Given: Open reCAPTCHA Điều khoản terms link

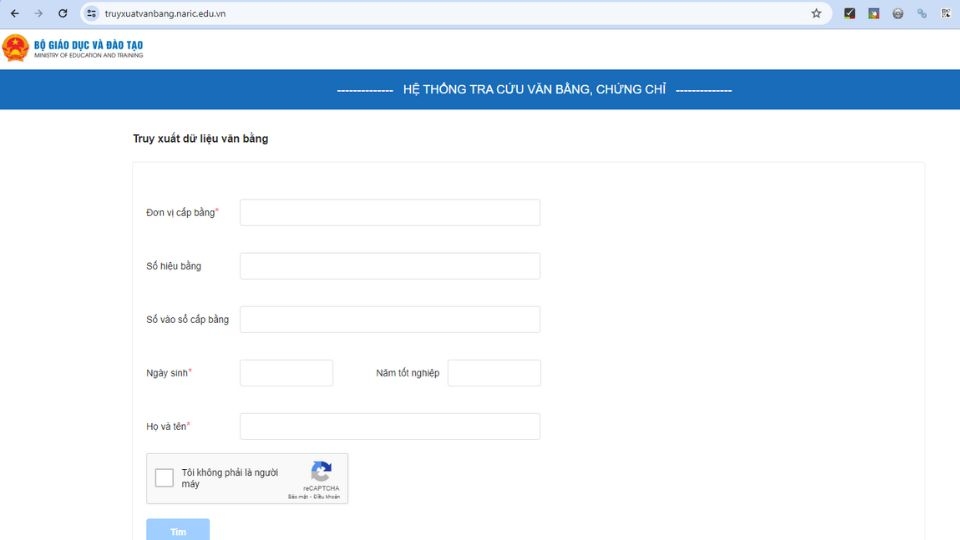Looking at the screenshot, I should [x=327, y=497].
